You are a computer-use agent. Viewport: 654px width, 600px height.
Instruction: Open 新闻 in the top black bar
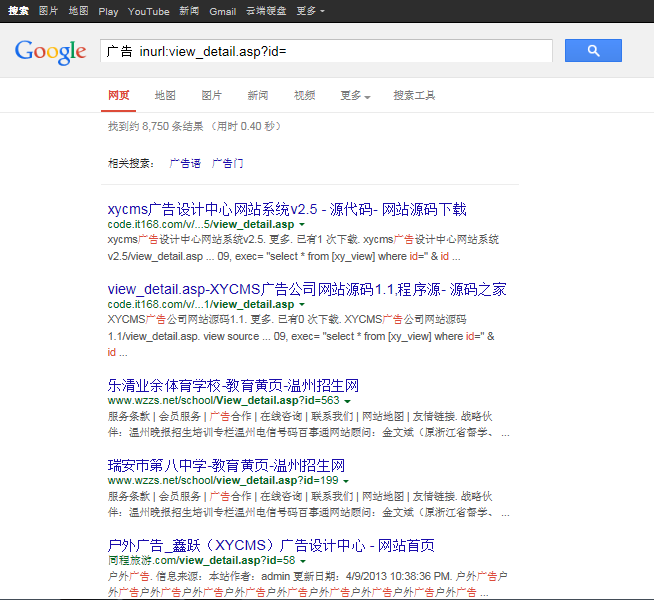click(189, 11)
